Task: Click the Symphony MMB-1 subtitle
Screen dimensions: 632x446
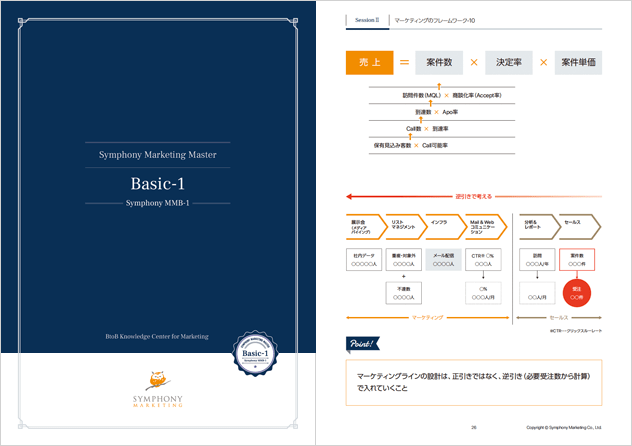Action: coord(158,203)
